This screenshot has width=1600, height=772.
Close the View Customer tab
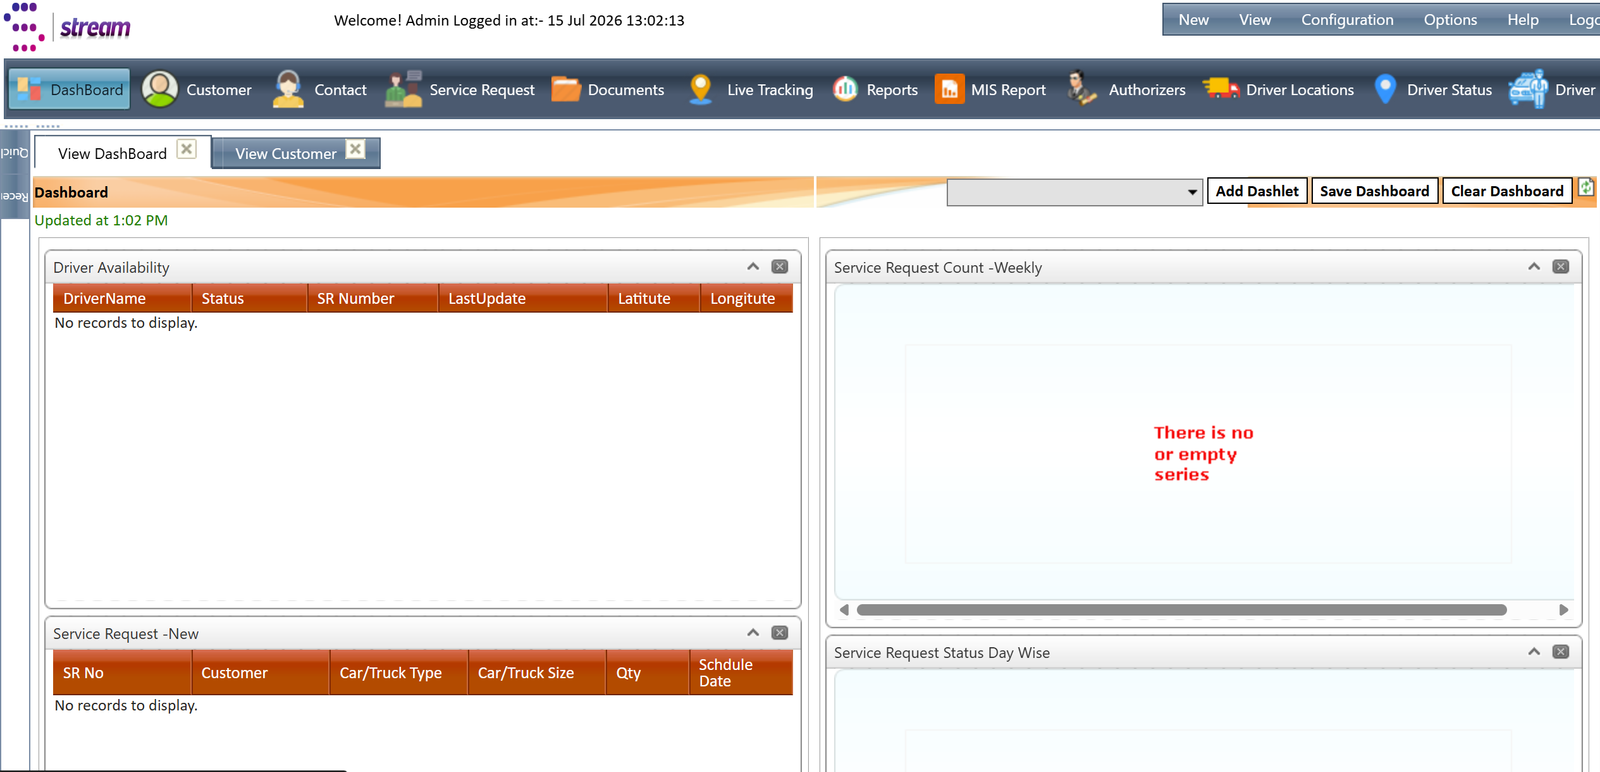click(355, 149)
